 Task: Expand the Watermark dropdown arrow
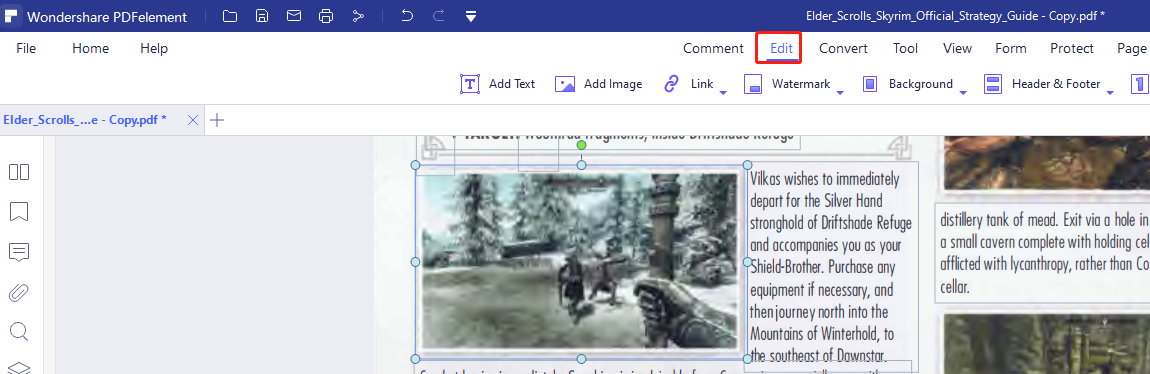click(x=840, y=92)
